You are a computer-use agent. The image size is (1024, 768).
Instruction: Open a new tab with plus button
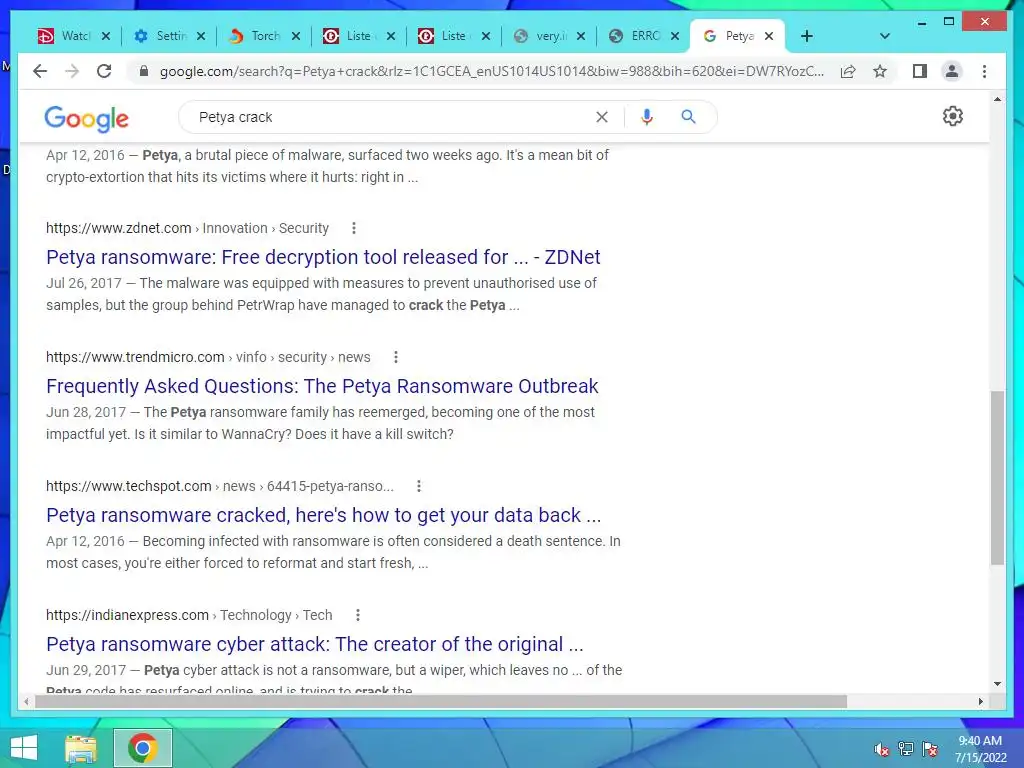coord(807,36)
